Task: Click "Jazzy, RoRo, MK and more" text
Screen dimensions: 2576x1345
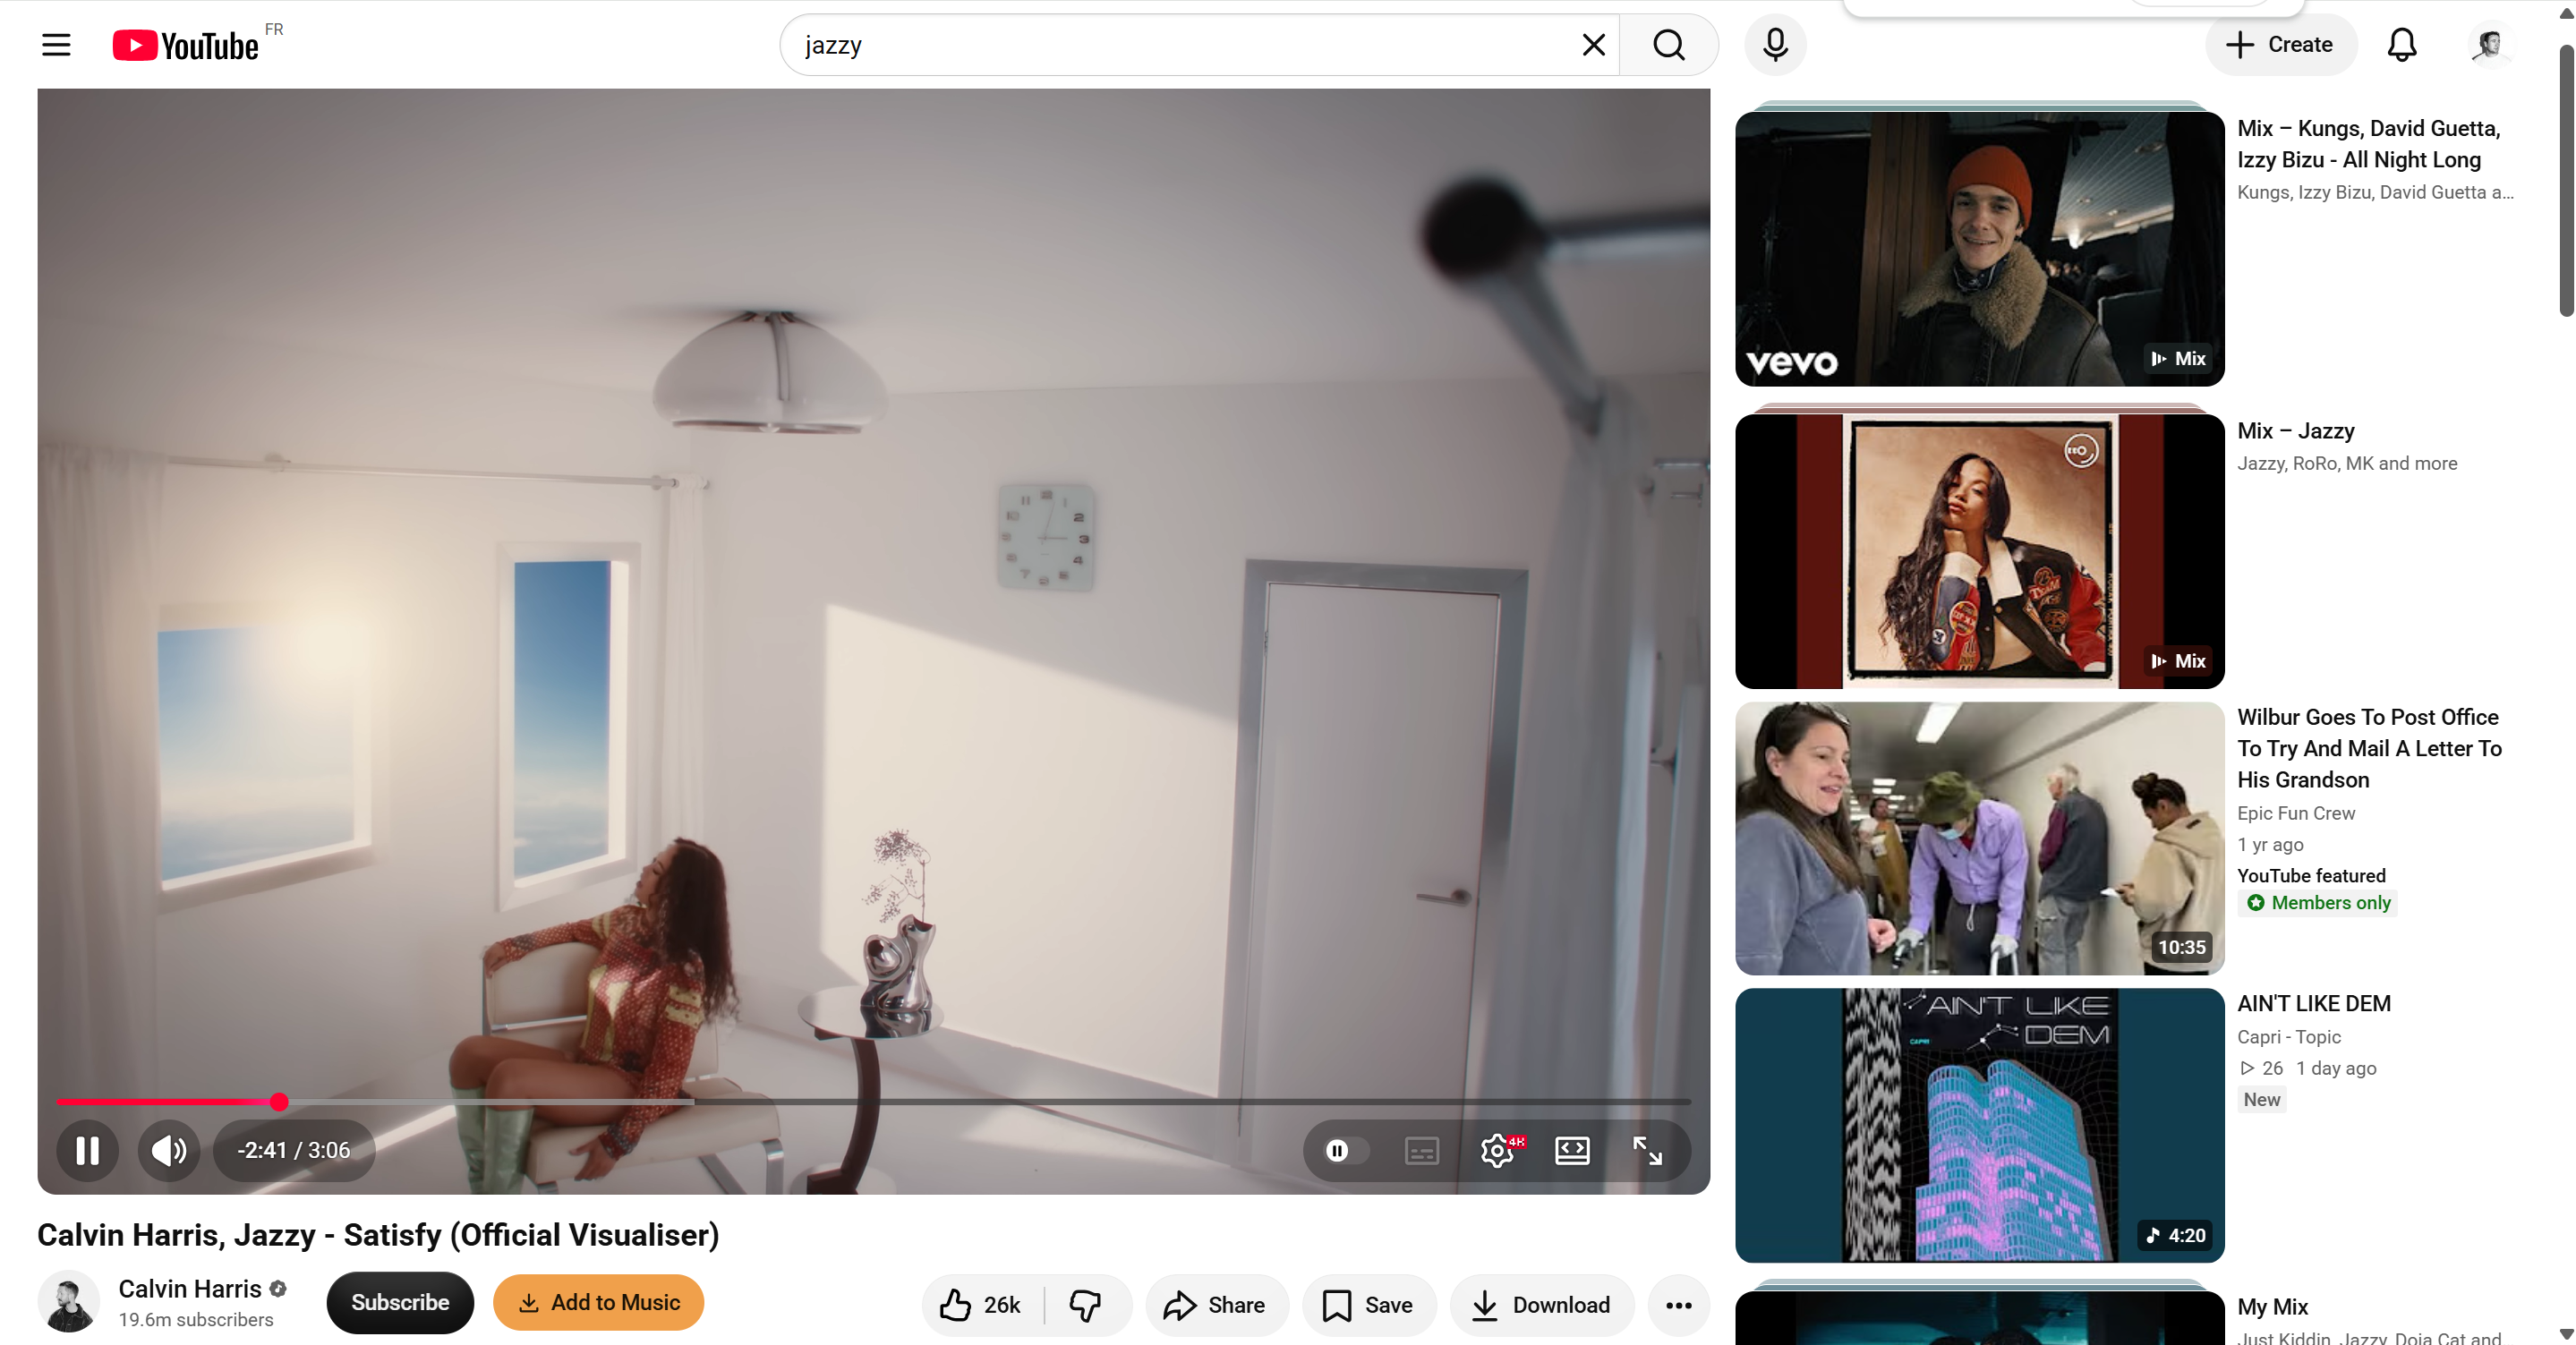Action: pyautogui.click(x=2347, y=463)
